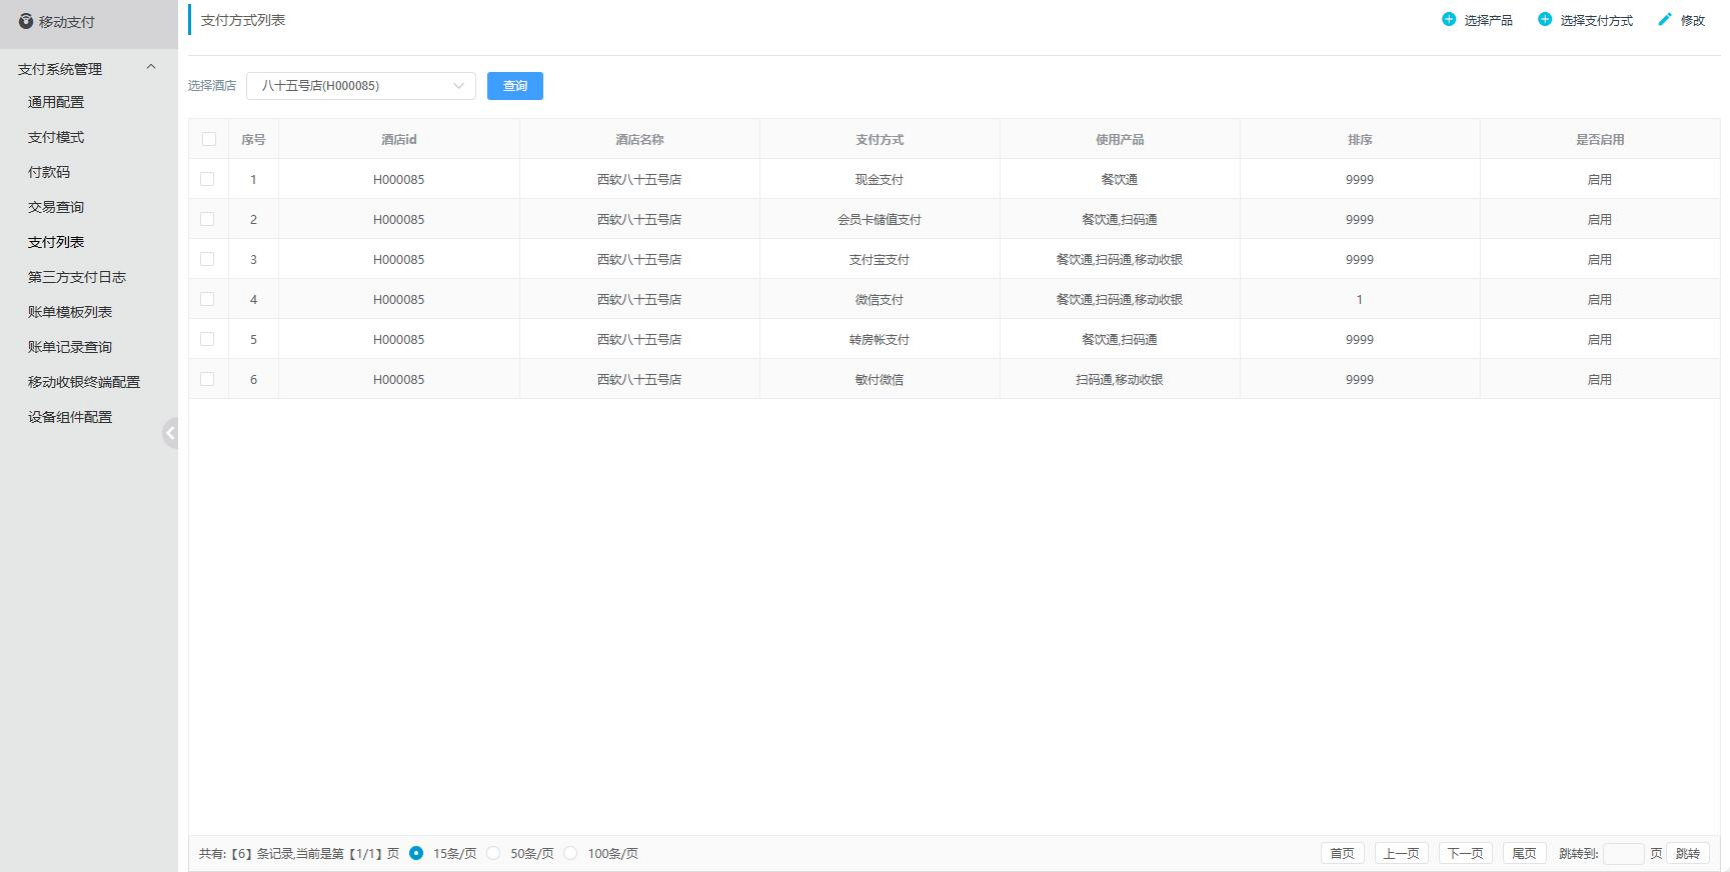Click the 排序 column header
Viewport: 1730px width, 872px height.
pos(1359,139)
